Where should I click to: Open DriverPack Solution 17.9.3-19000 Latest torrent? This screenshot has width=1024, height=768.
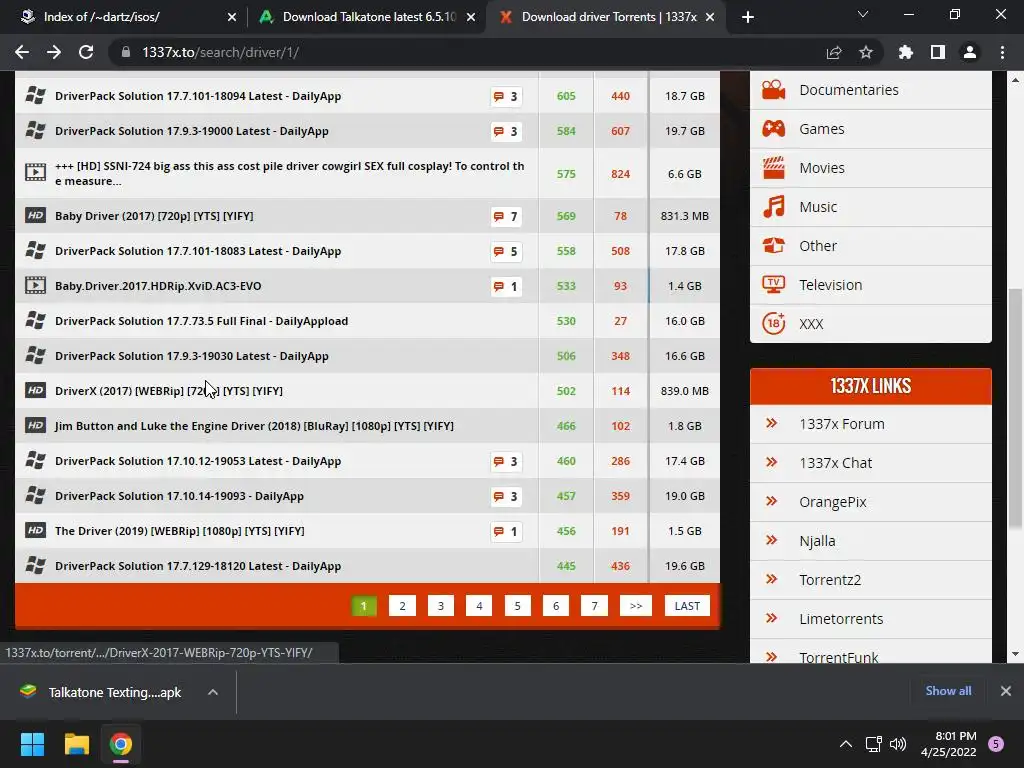tap(192, 131)
